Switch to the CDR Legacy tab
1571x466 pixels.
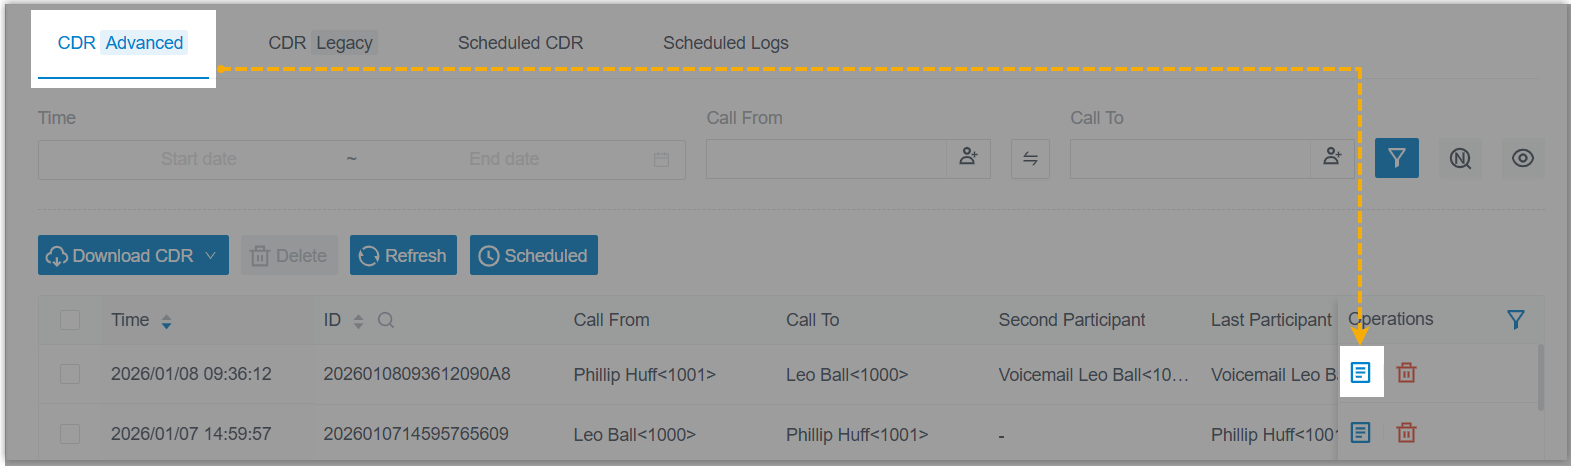(x=320, y=43)
